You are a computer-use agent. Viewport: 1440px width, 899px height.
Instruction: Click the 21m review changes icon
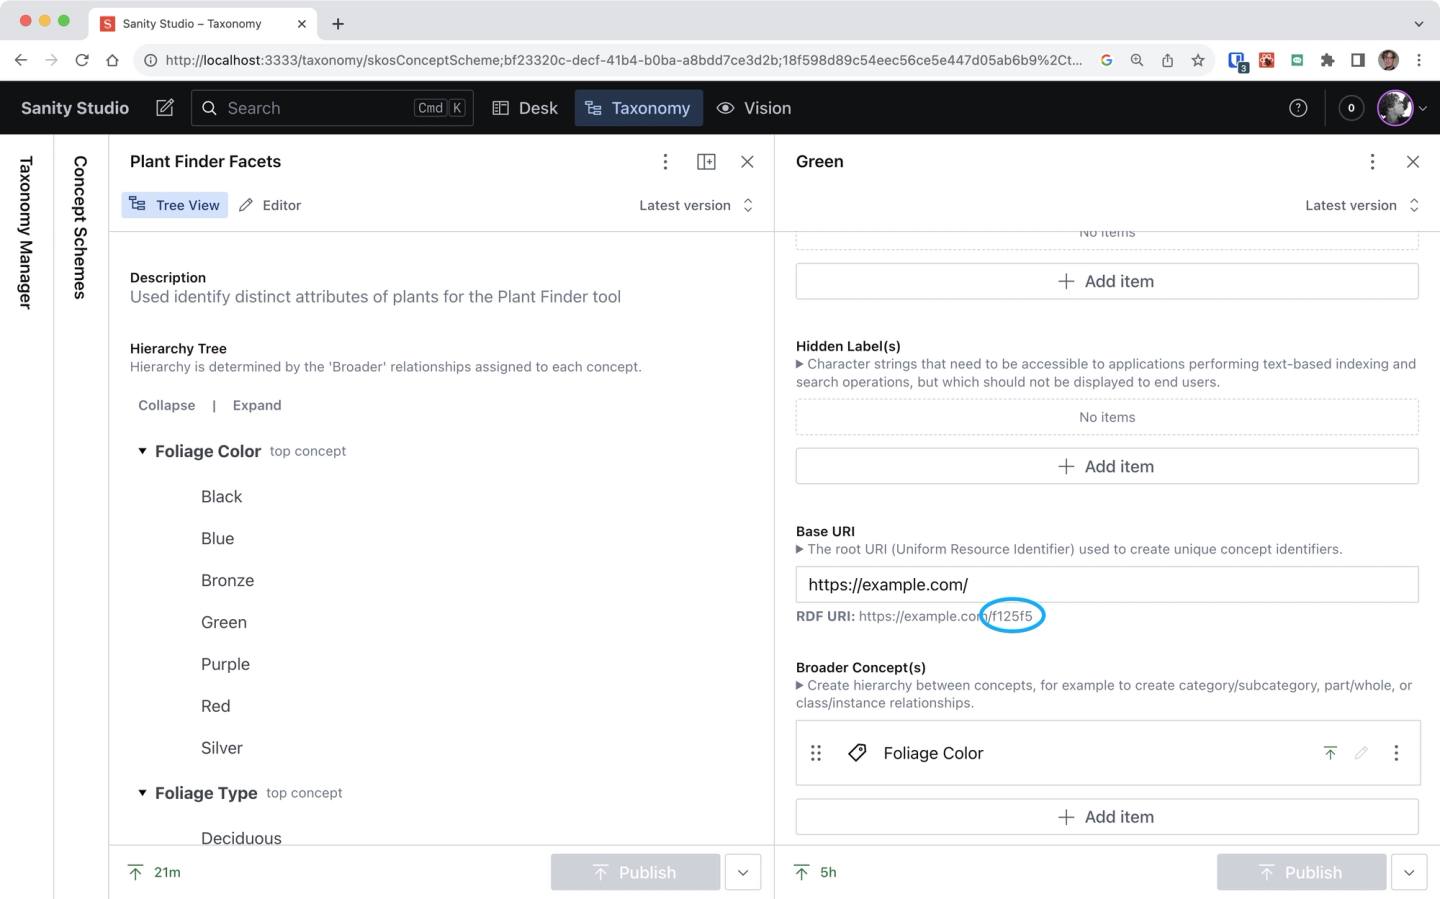point(135,872)
